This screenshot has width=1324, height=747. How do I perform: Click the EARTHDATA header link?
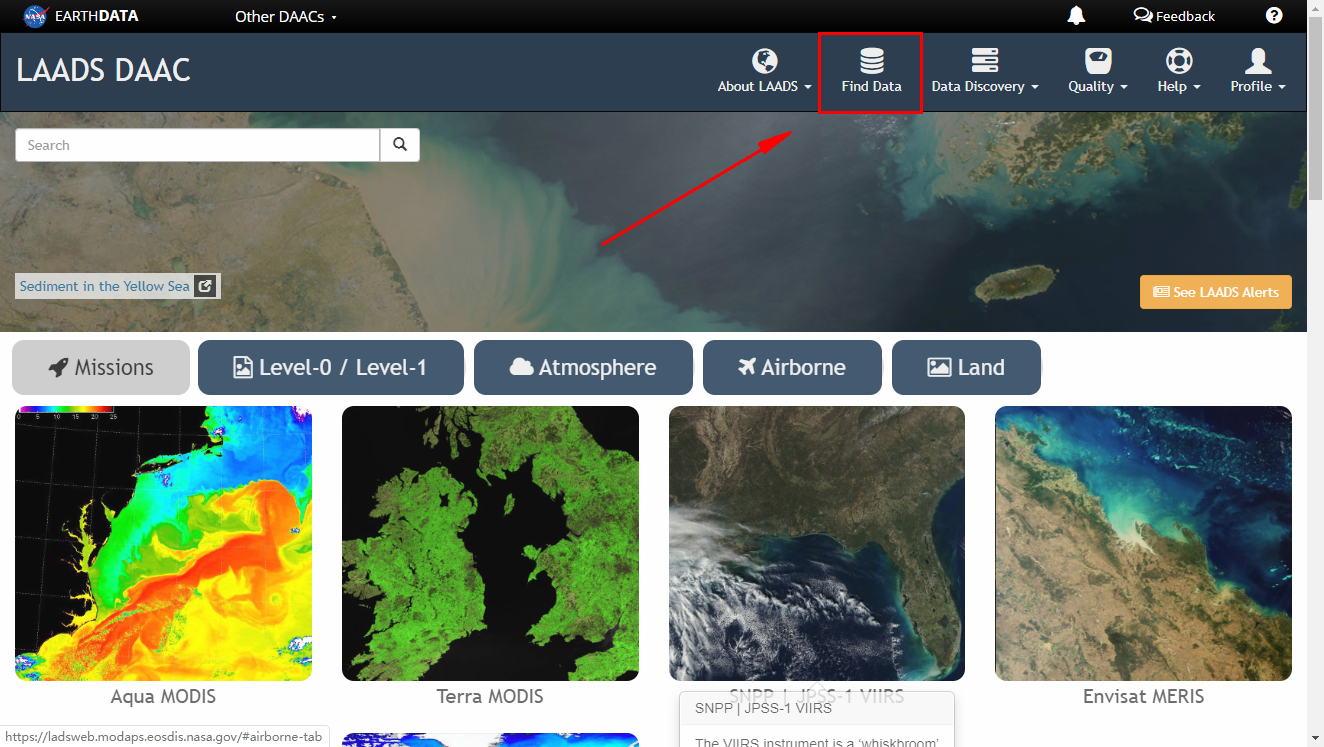point(98,16)
